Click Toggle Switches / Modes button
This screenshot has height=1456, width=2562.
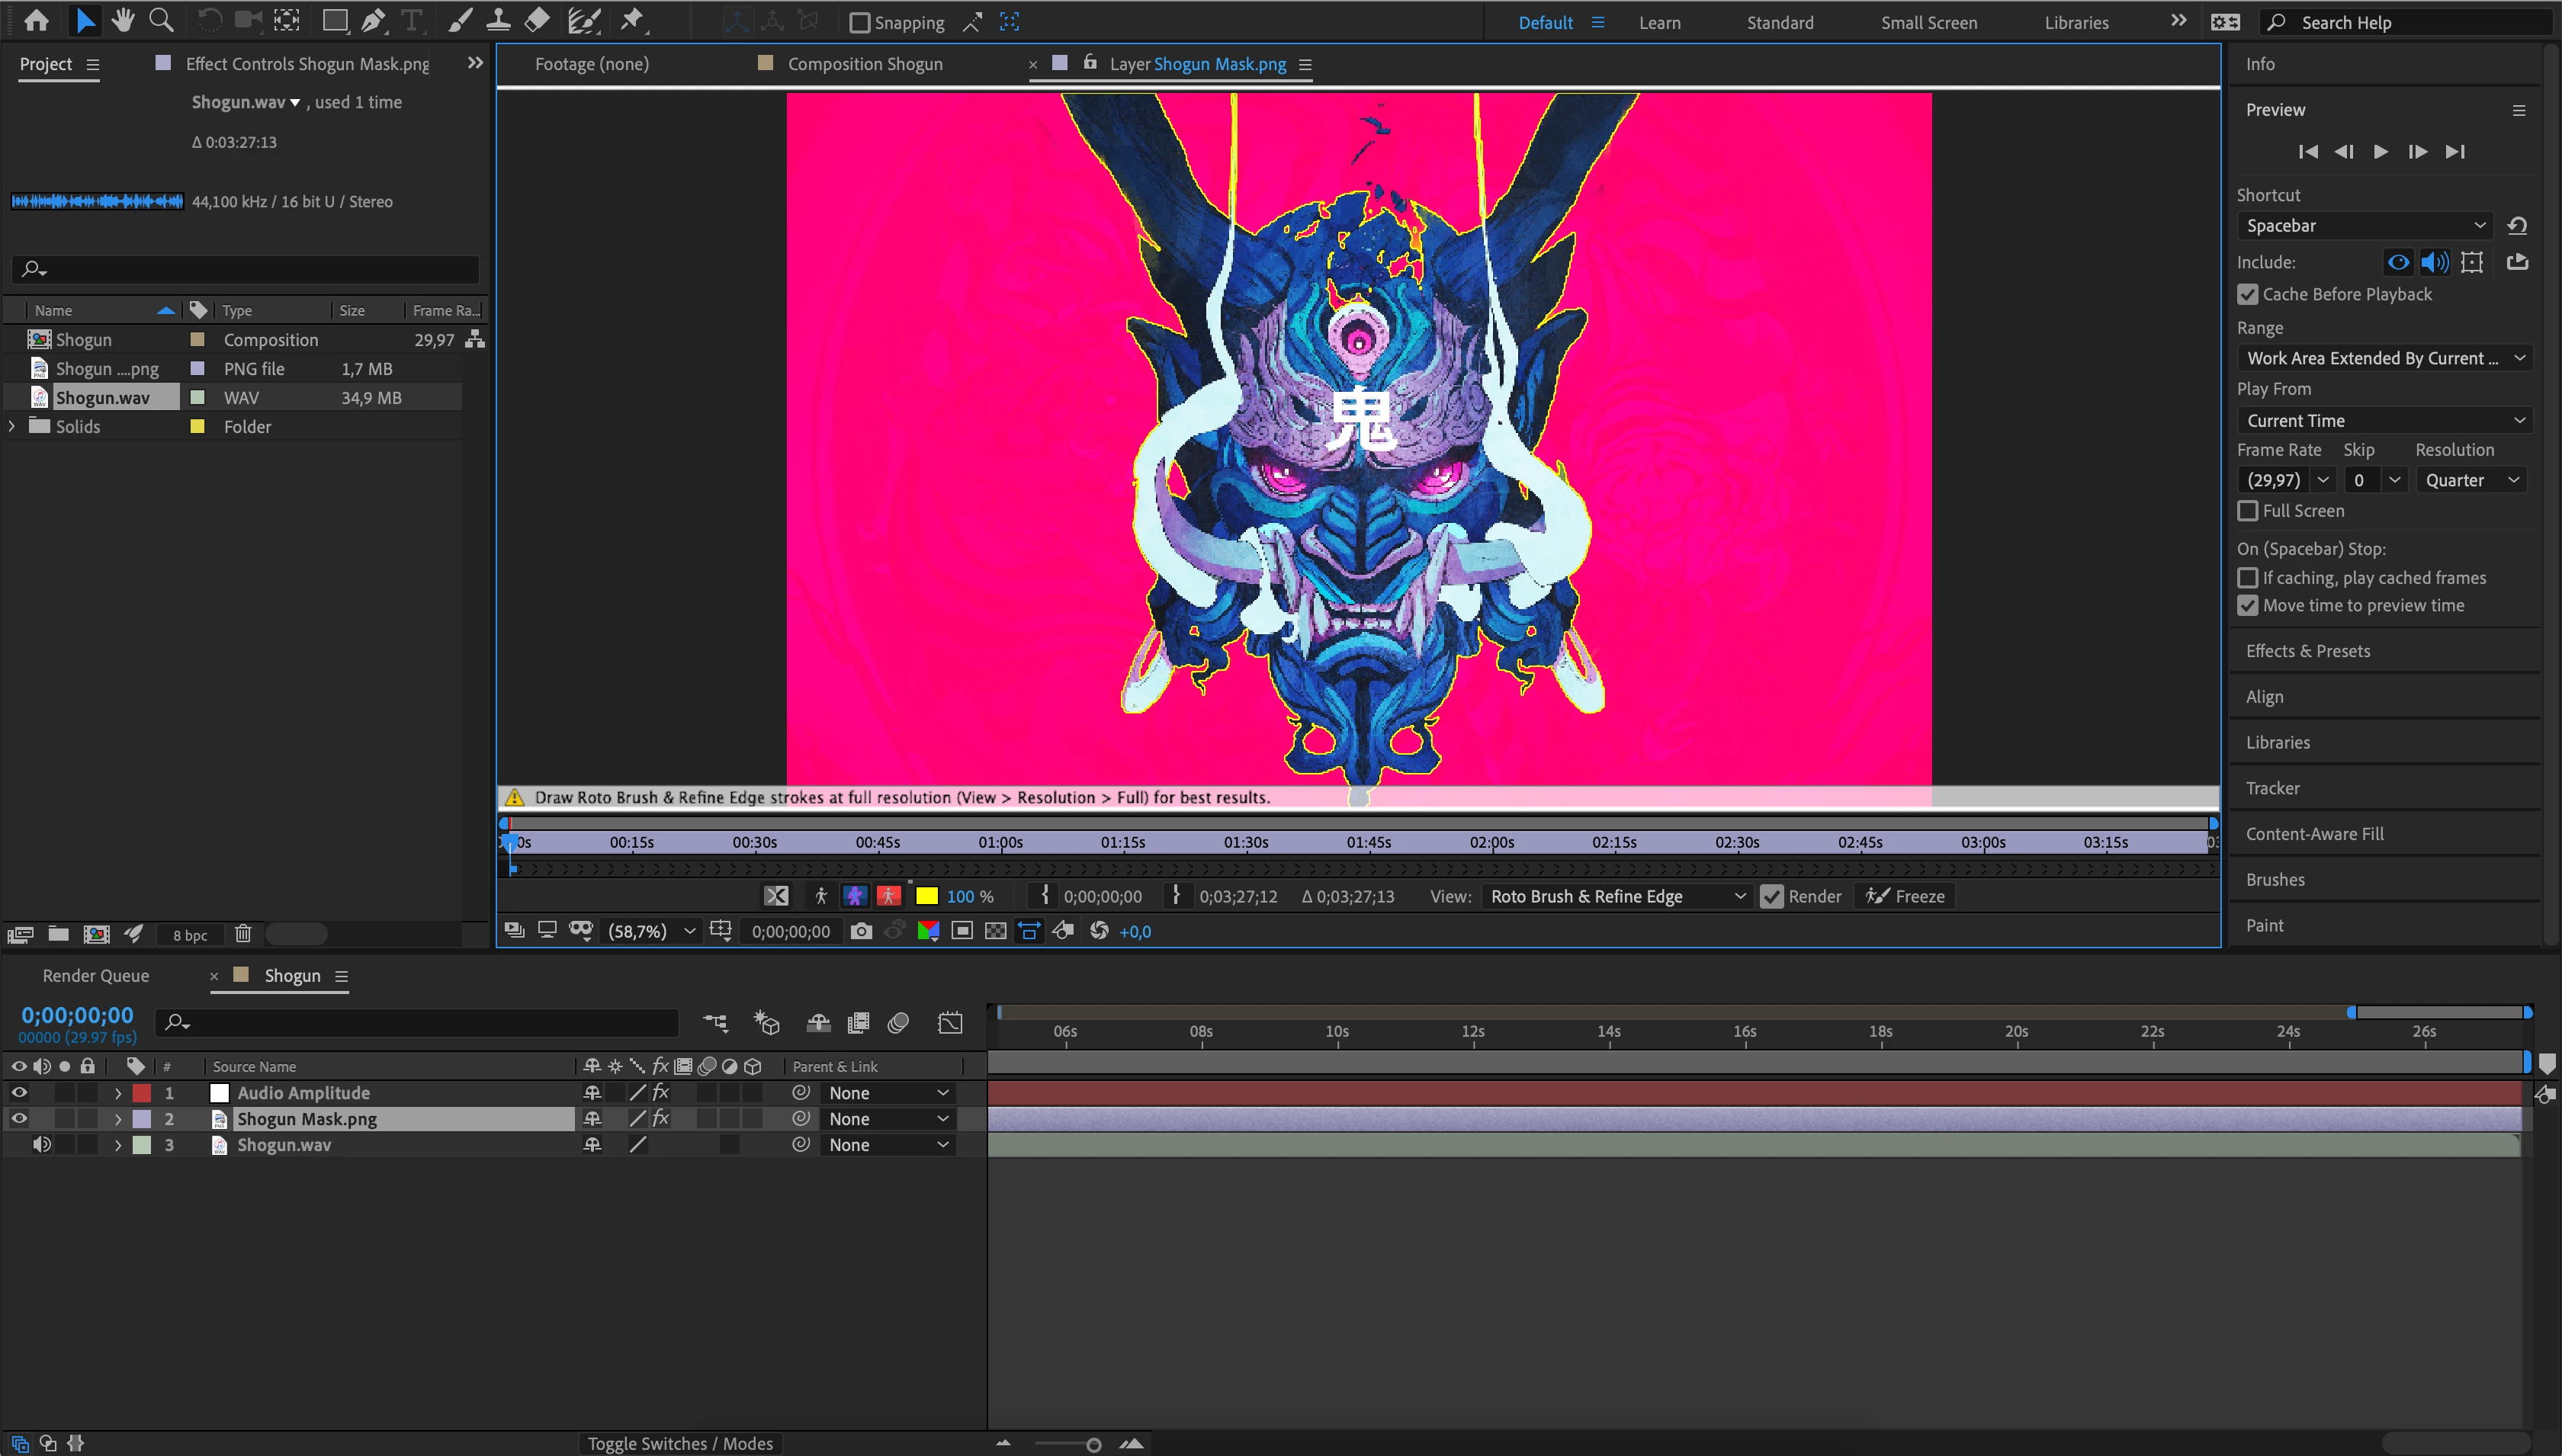coord(680,1443)
